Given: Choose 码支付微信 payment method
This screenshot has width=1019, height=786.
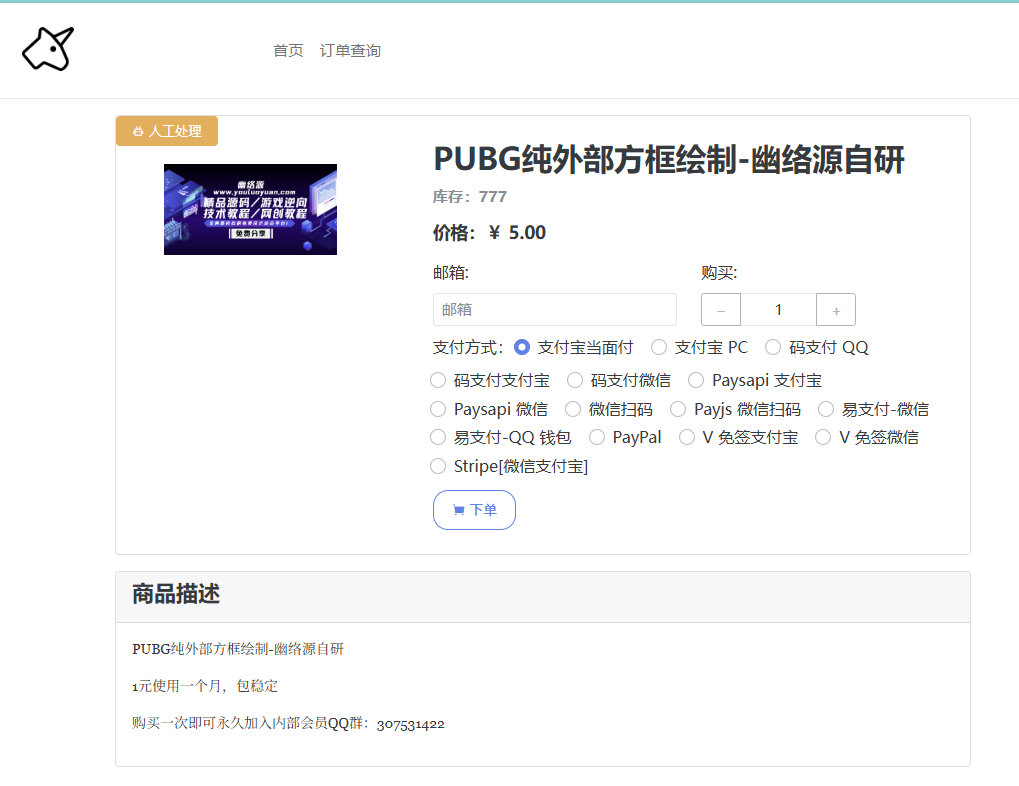Looking at the screenshot, I should click(x=574, y=380).
